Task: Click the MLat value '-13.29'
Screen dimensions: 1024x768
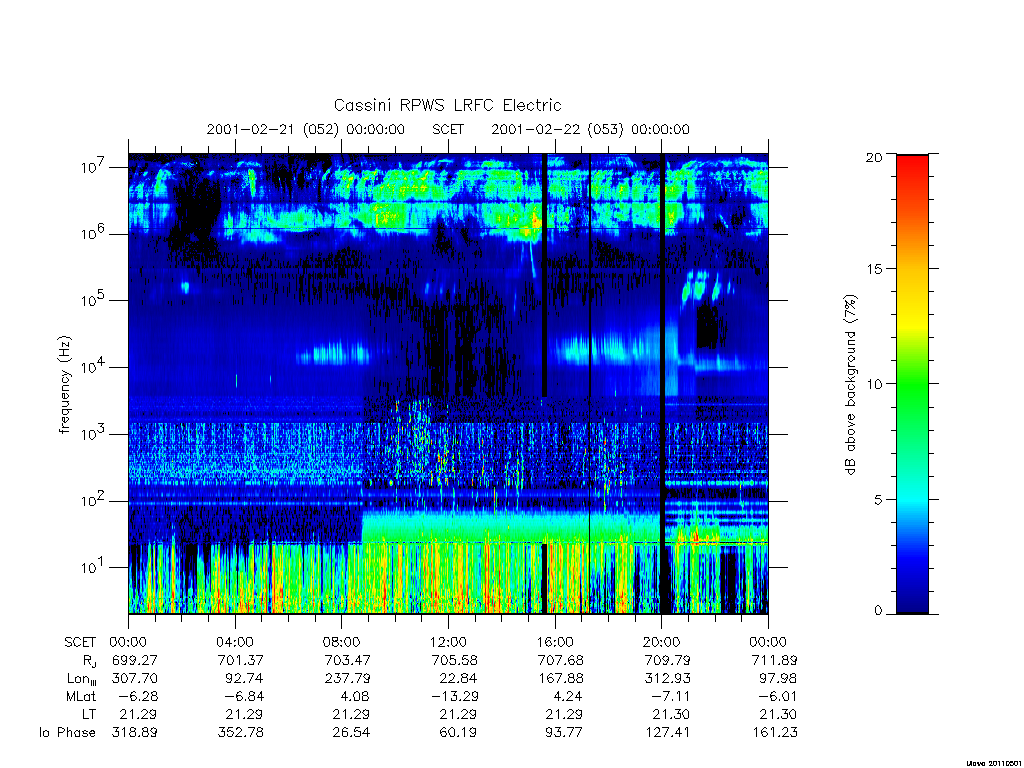Action: point(455,697)
